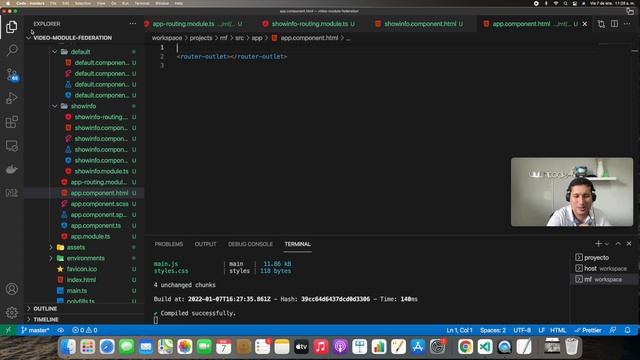Change end of line sequence LF
This screenshot has width=640, height=360.
pyautogui.click(x=541, y=330)
